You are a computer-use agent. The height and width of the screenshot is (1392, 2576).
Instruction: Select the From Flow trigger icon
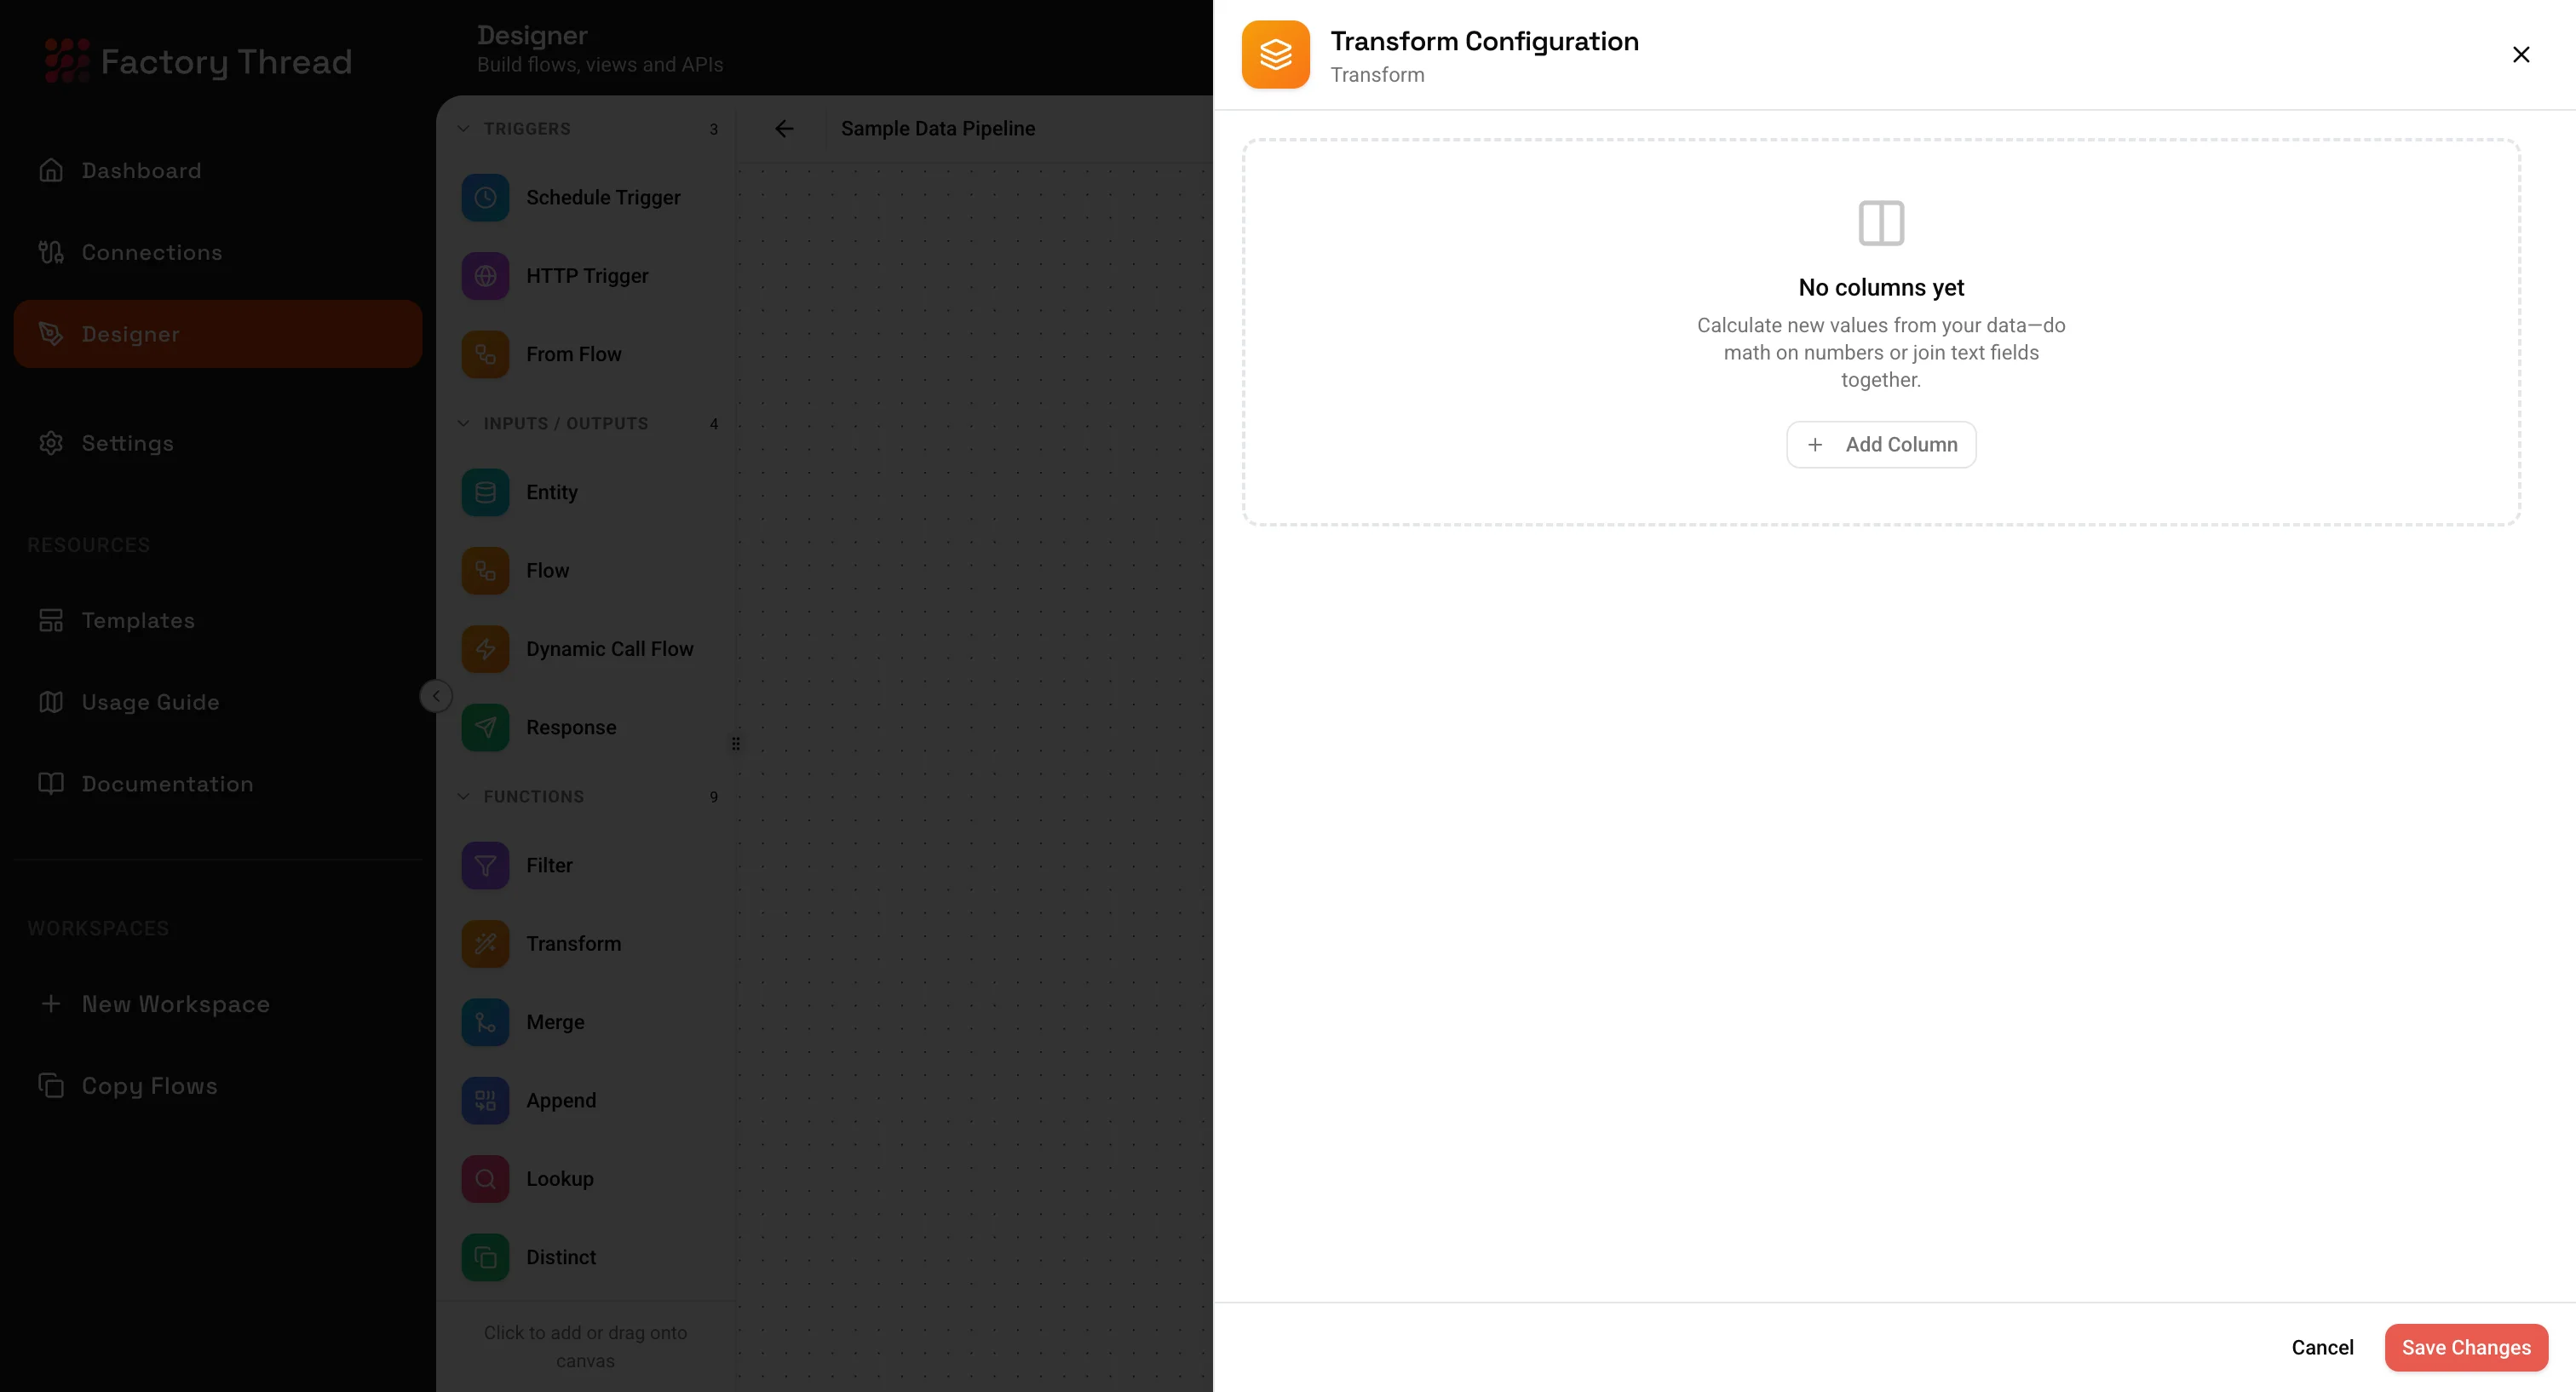point(486,354)
